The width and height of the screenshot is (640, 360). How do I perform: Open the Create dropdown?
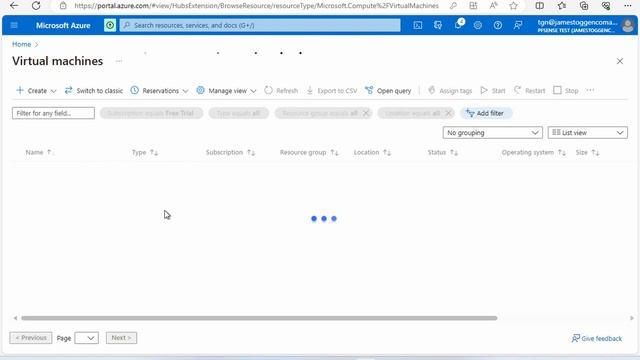(36, 91)
